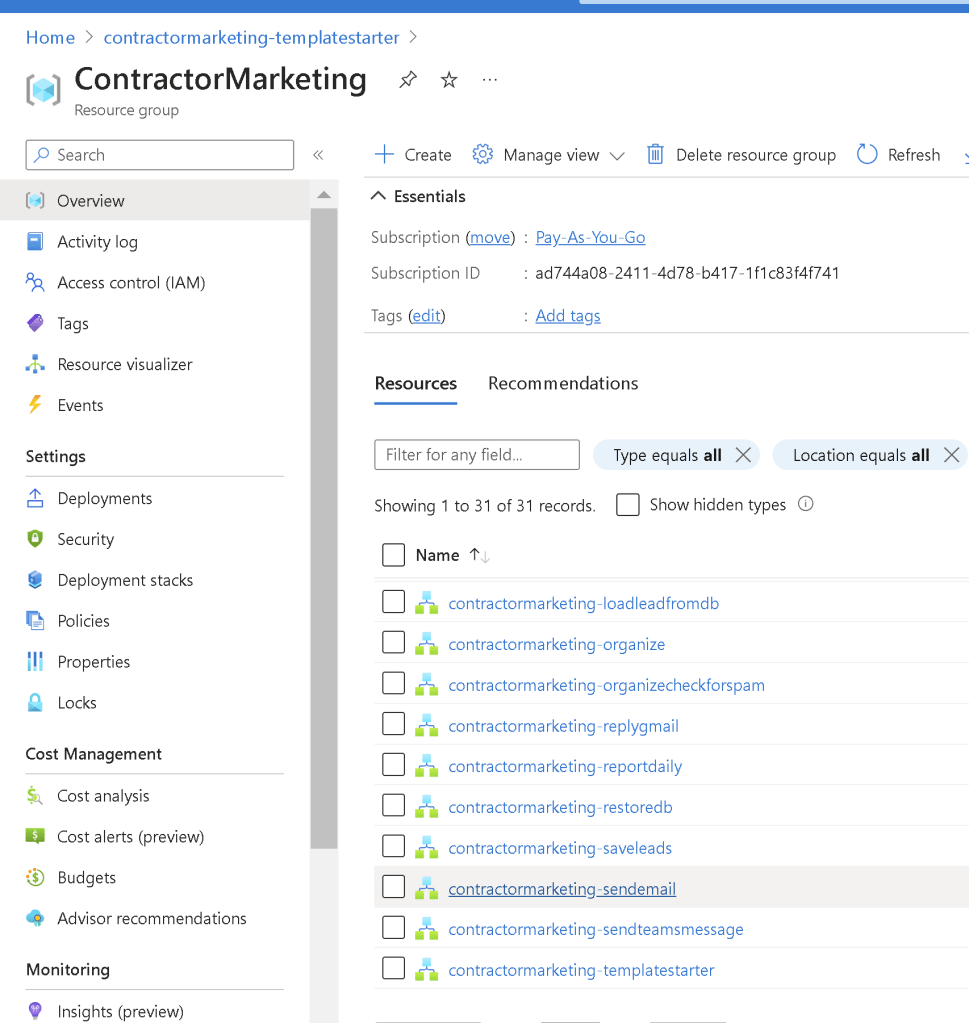Click the Access control (IAM) icon

[35, 282]
